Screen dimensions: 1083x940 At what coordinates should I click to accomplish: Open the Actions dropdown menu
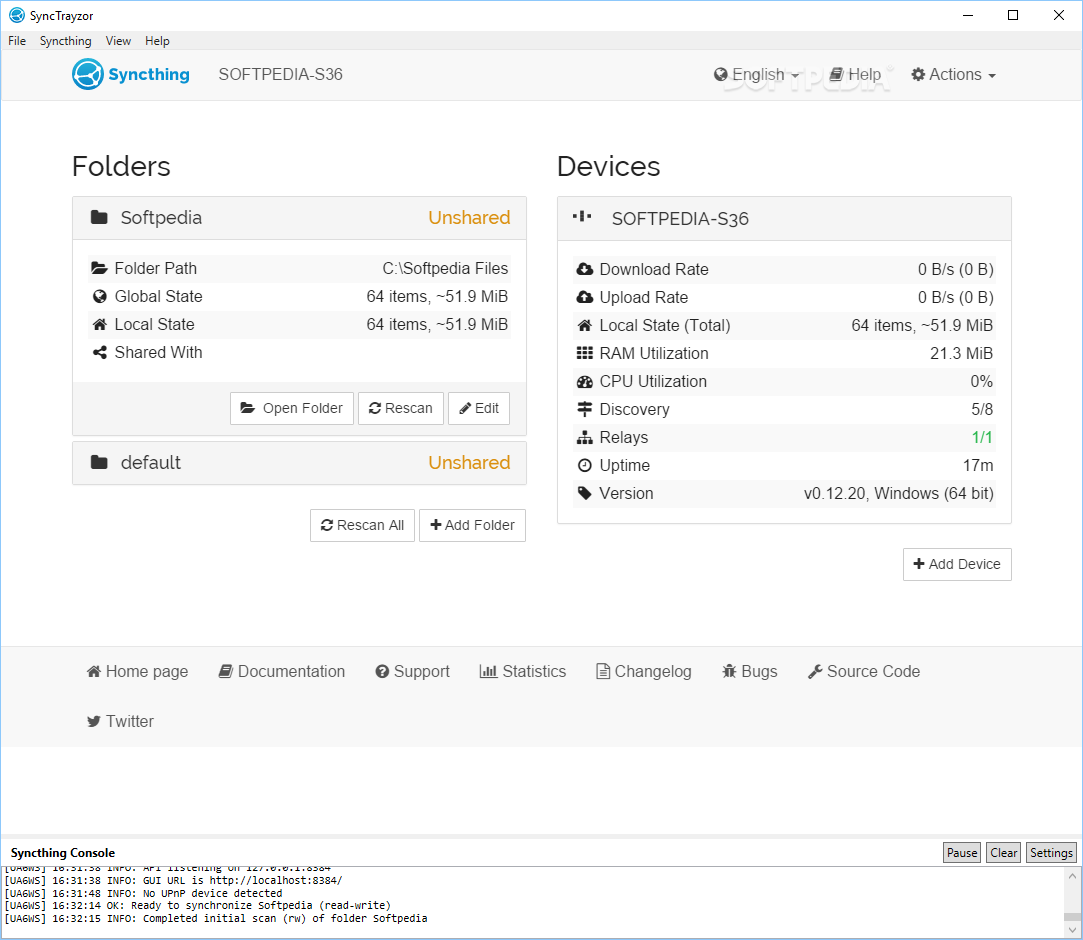(953, 75)
